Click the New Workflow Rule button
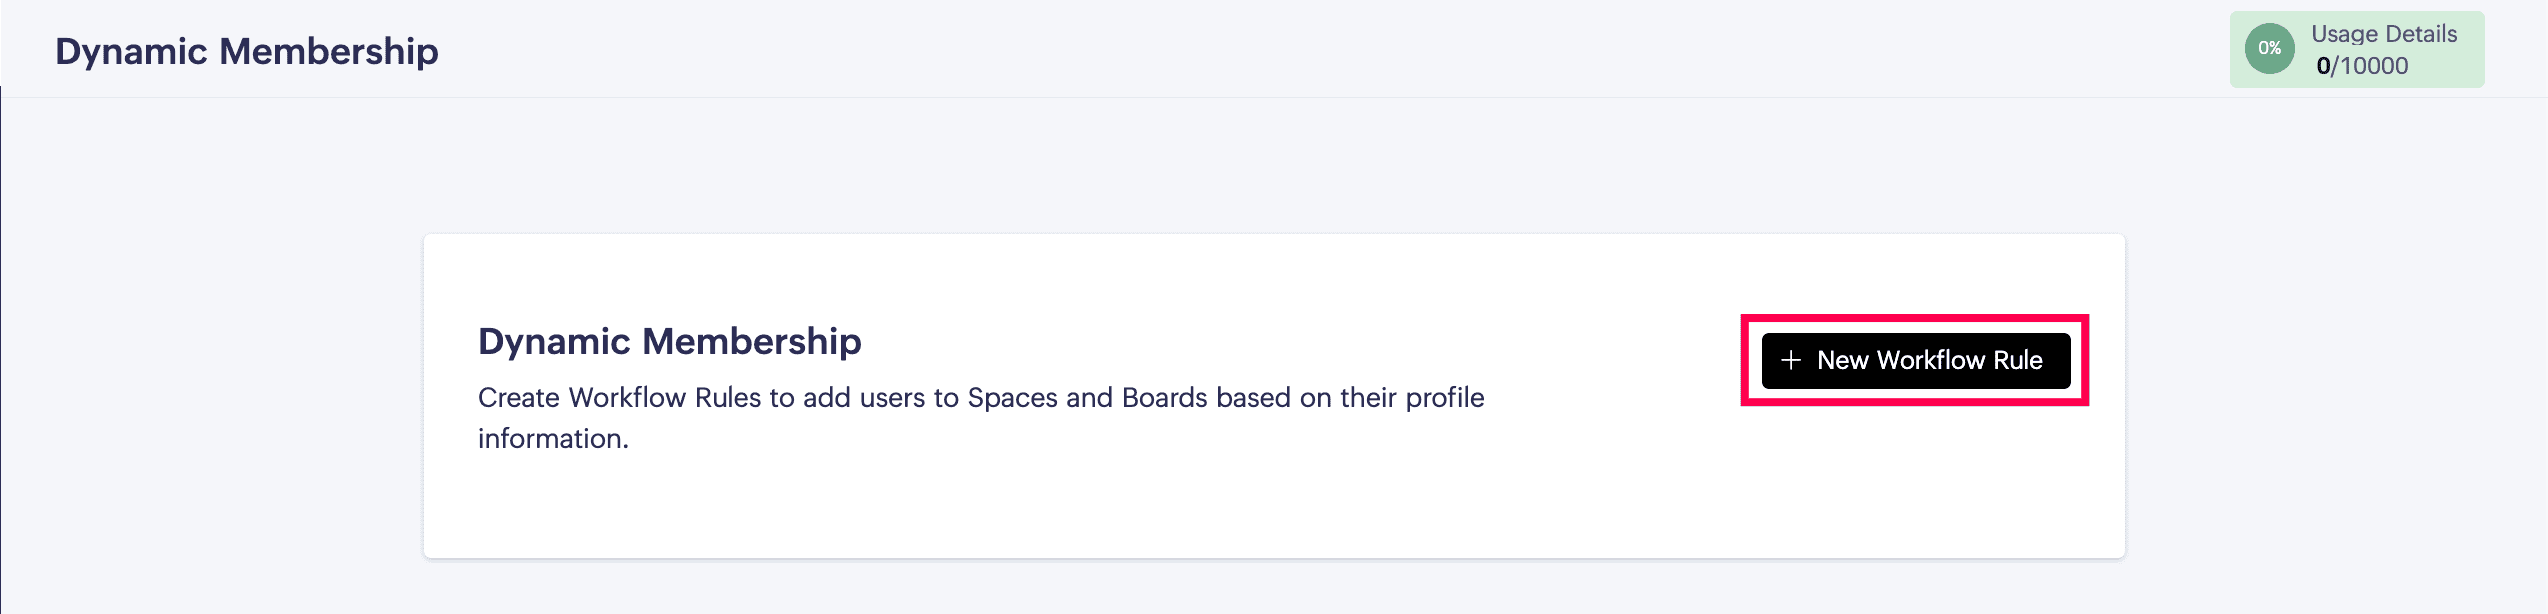2548x614 pixels. click(1915, 361)
